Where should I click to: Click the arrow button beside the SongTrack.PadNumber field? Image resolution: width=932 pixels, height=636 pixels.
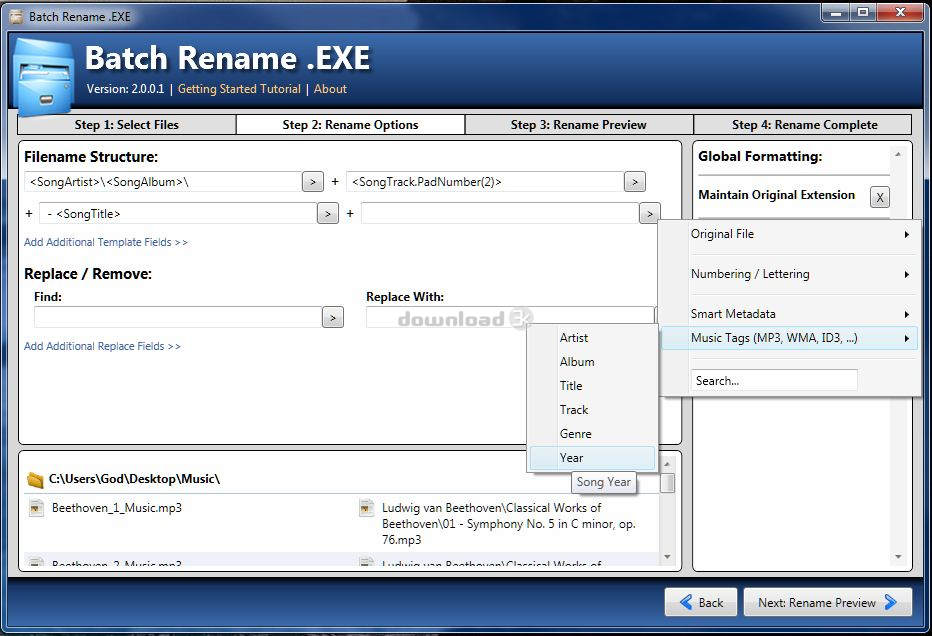point(634,182)
